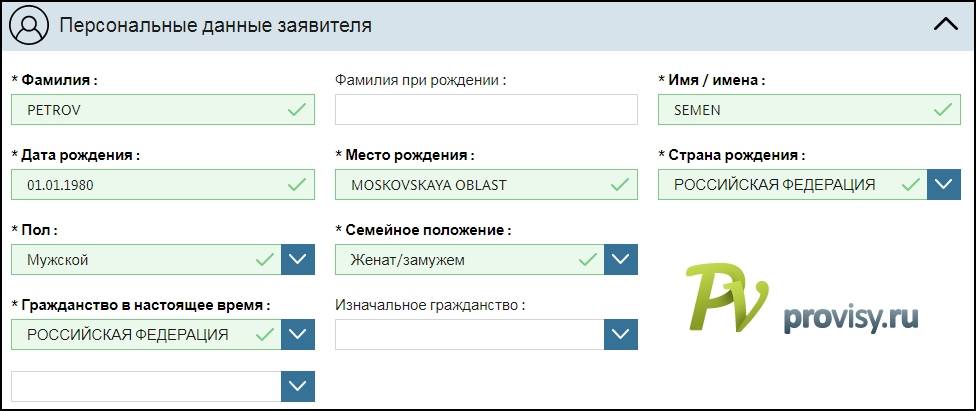Screen dimensions: 976x411
Task: Click the Место рождения field
Action: coord(475,185)
